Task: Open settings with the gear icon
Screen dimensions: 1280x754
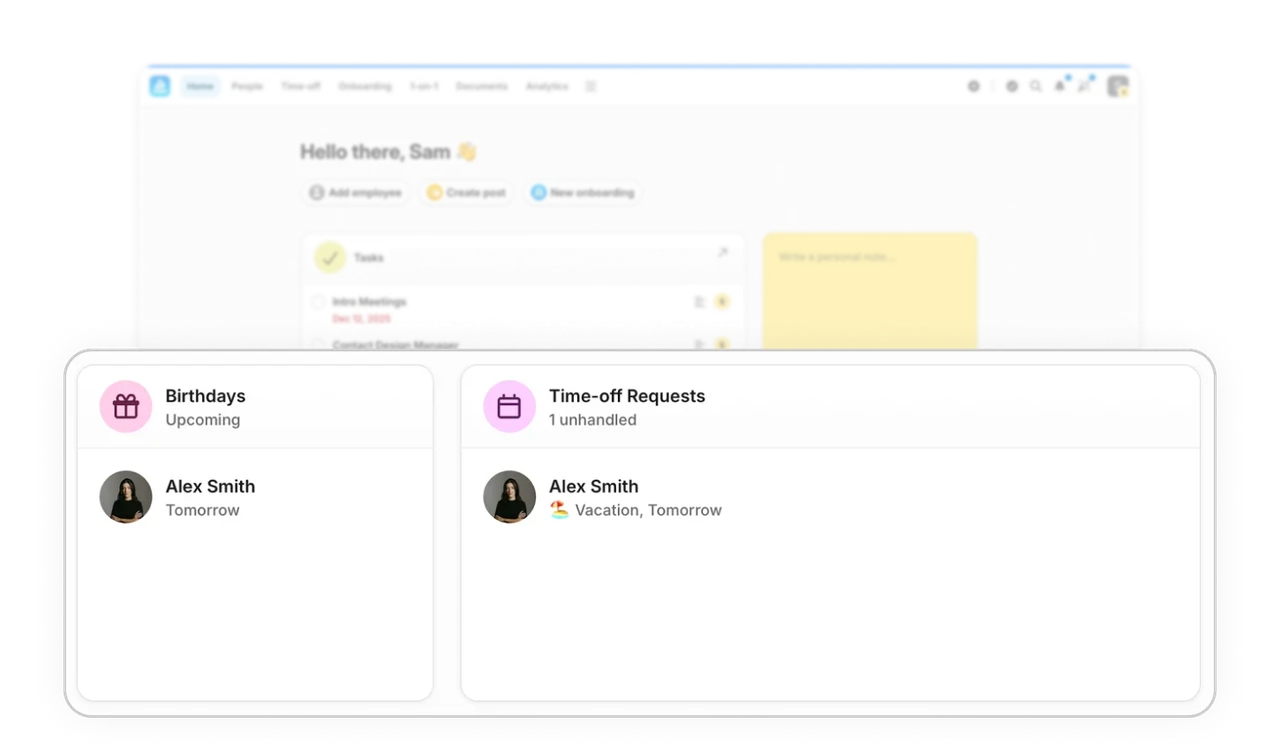Action: point(973,86)
